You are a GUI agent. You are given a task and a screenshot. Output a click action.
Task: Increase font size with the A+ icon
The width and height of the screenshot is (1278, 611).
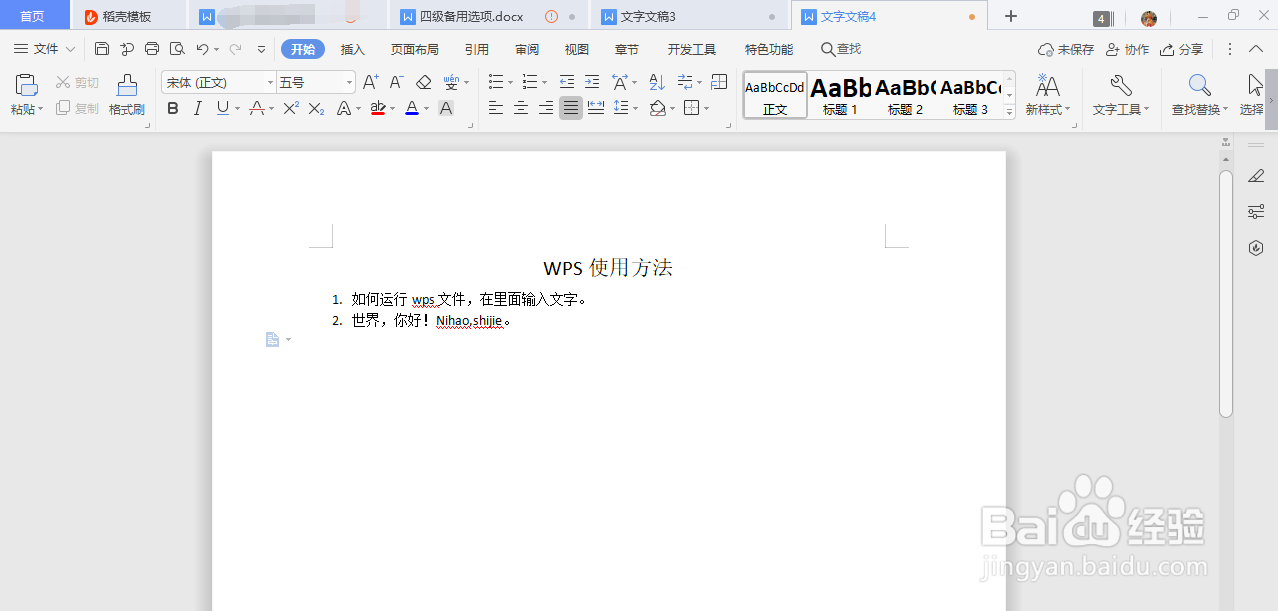[x=370, y=82]
